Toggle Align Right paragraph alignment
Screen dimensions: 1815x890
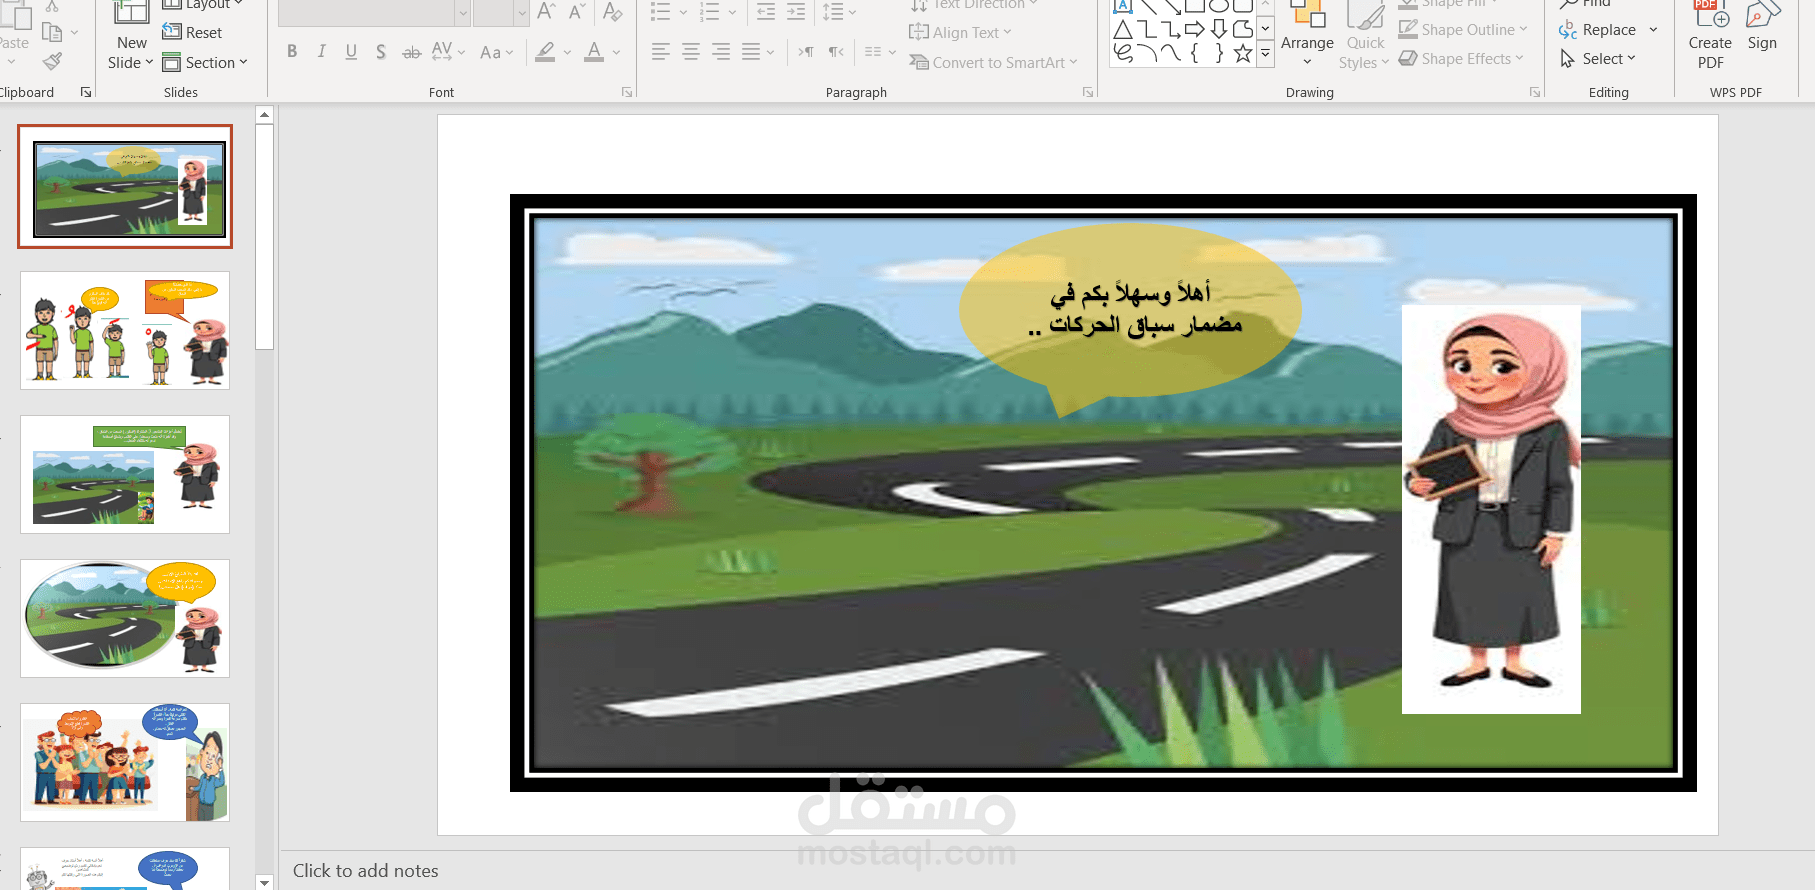pos(721,52)
